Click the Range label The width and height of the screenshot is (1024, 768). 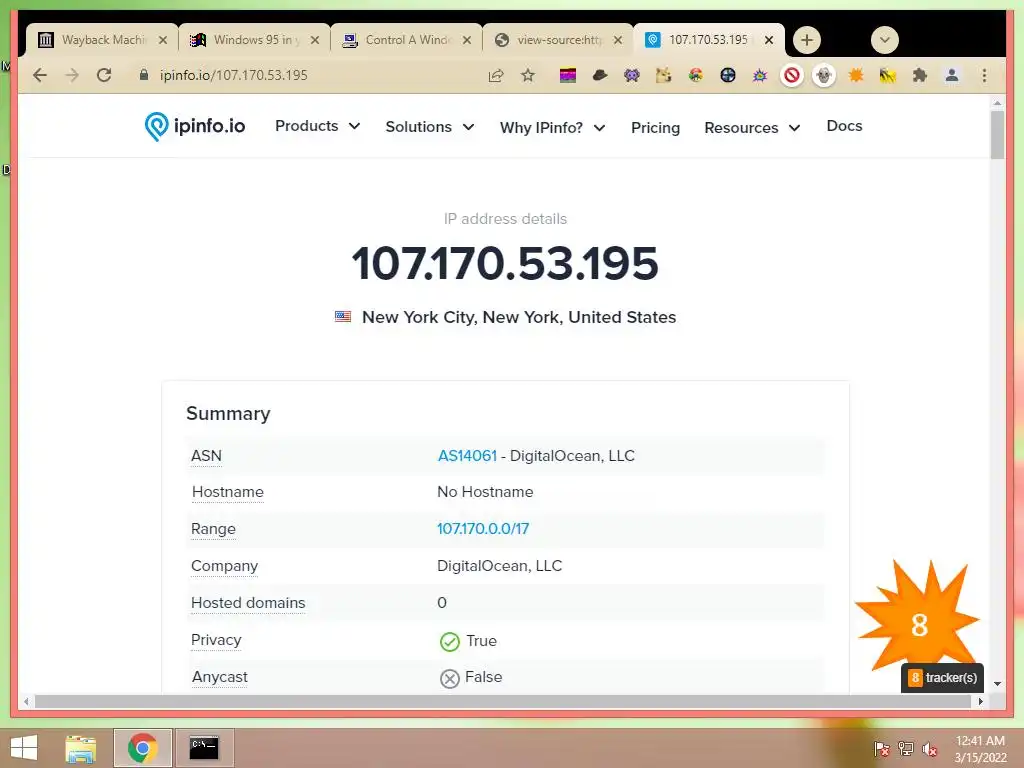[x=213, y=529]
